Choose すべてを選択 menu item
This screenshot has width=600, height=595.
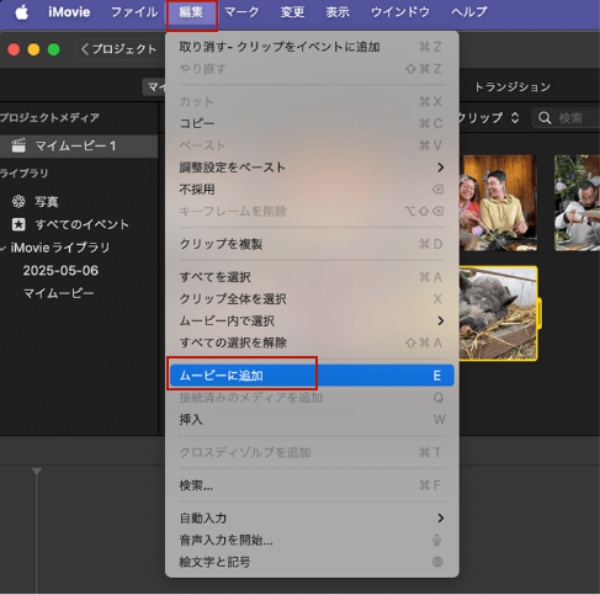pos(312,277)
